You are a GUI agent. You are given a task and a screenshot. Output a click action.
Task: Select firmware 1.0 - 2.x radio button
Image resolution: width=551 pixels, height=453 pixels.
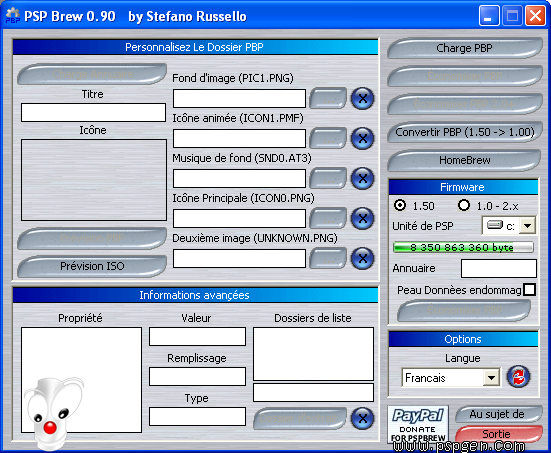[x=464, y=205]
